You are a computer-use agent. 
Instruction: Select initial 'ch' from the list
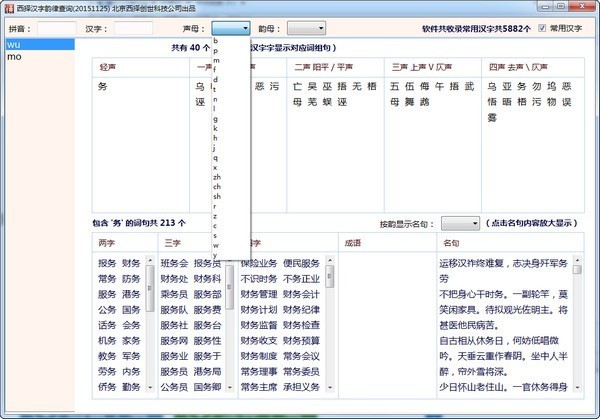(217, 186)
